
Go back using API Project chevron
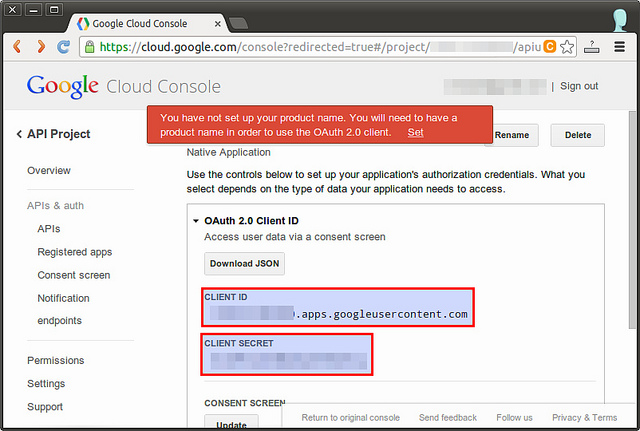tap(19, 134)
